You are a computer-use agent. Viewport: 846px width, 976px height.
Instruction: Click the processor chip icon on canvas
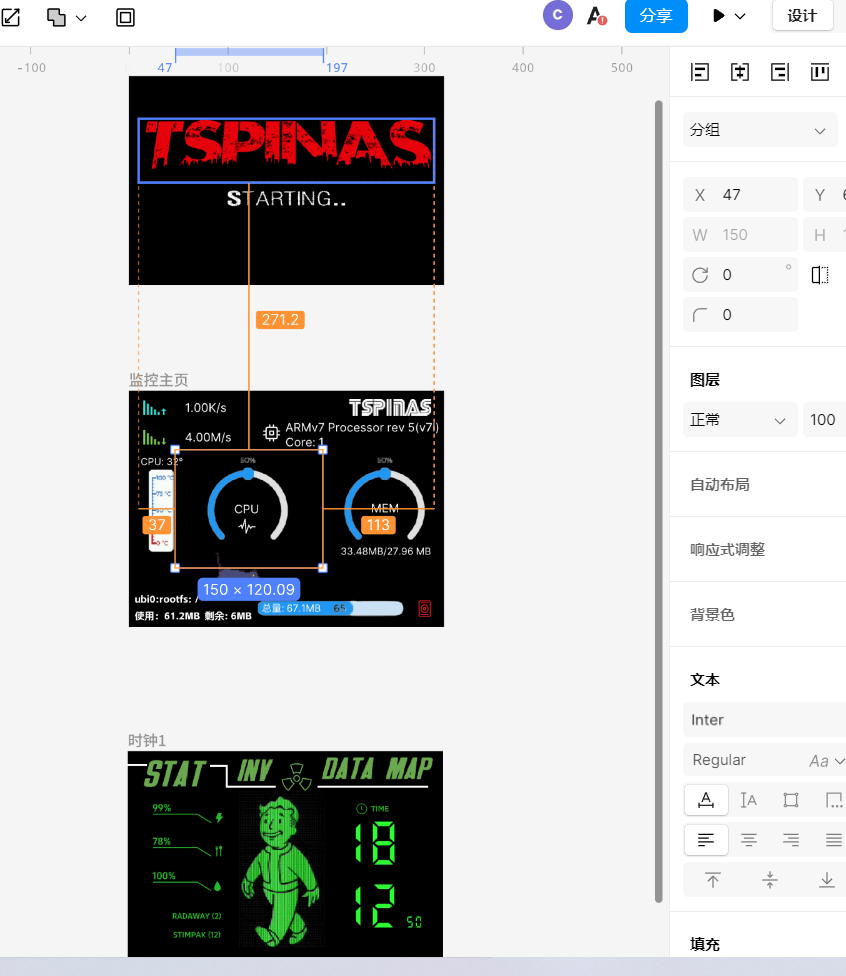click(271, 433)
